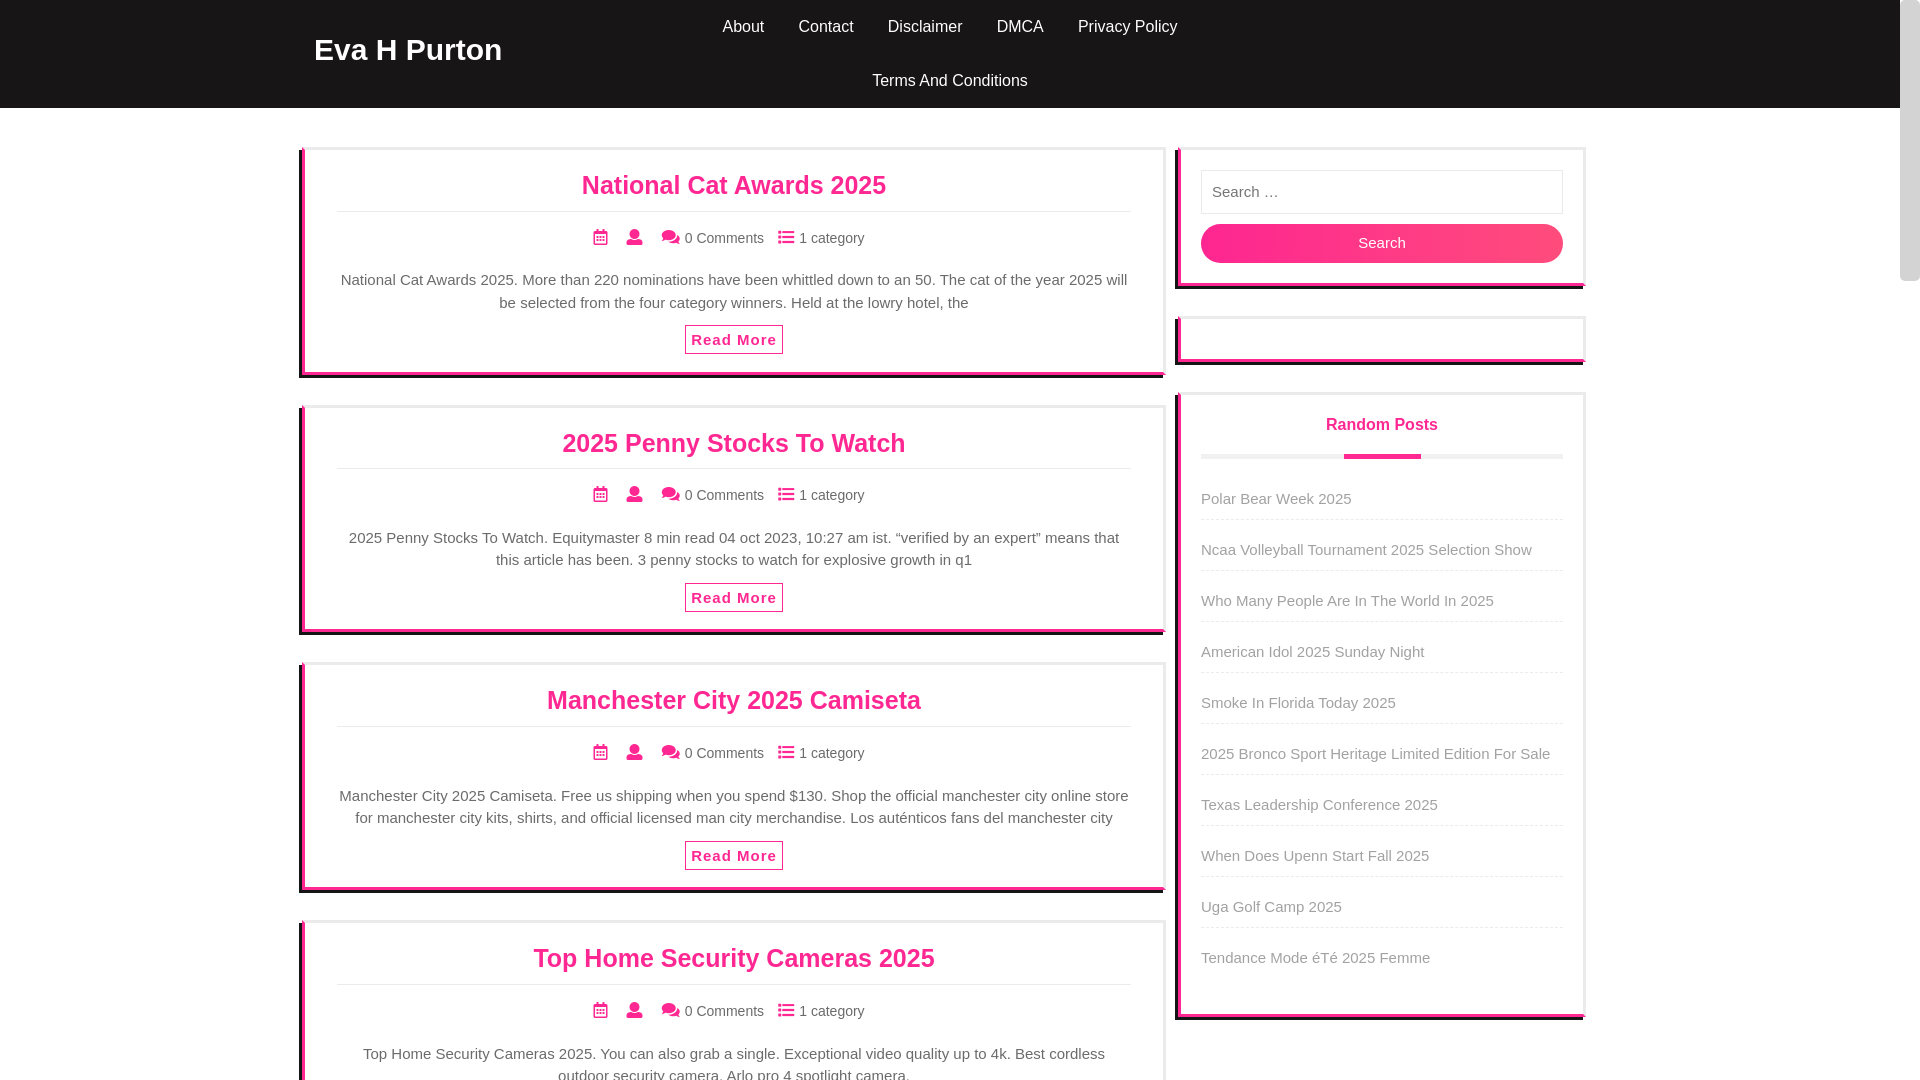
Task: Click calendar icon under National Cat Awards 2025
Action: point(600,237)
